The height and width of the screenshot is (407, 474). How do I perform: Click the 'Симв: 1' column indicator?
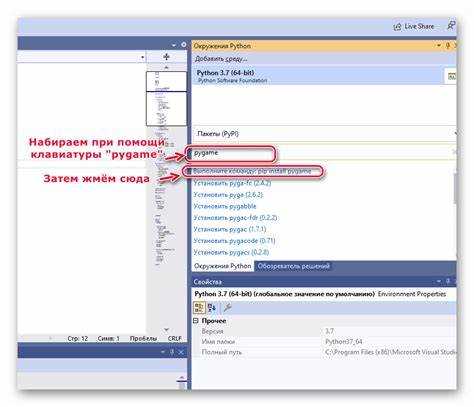(108, 339)
